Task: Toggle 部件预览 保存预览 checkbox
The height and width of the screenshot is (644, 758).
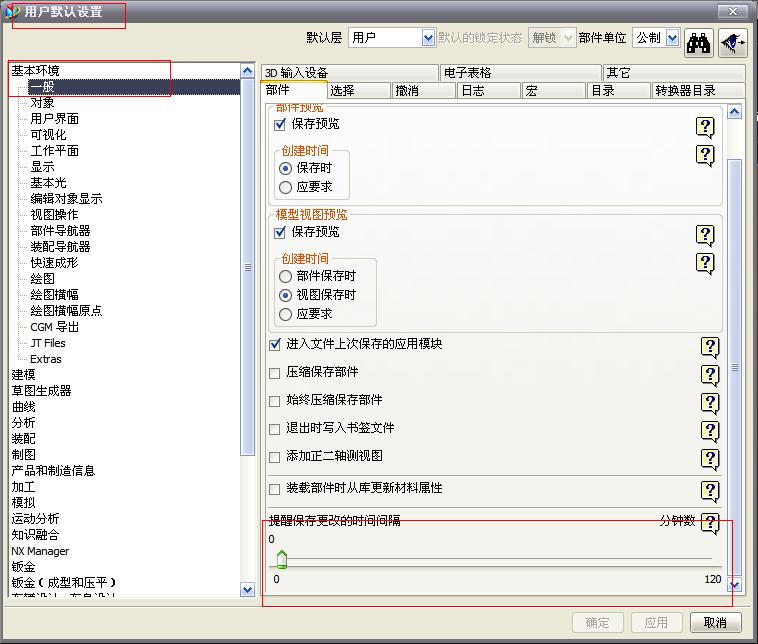Action: [280, 125]
